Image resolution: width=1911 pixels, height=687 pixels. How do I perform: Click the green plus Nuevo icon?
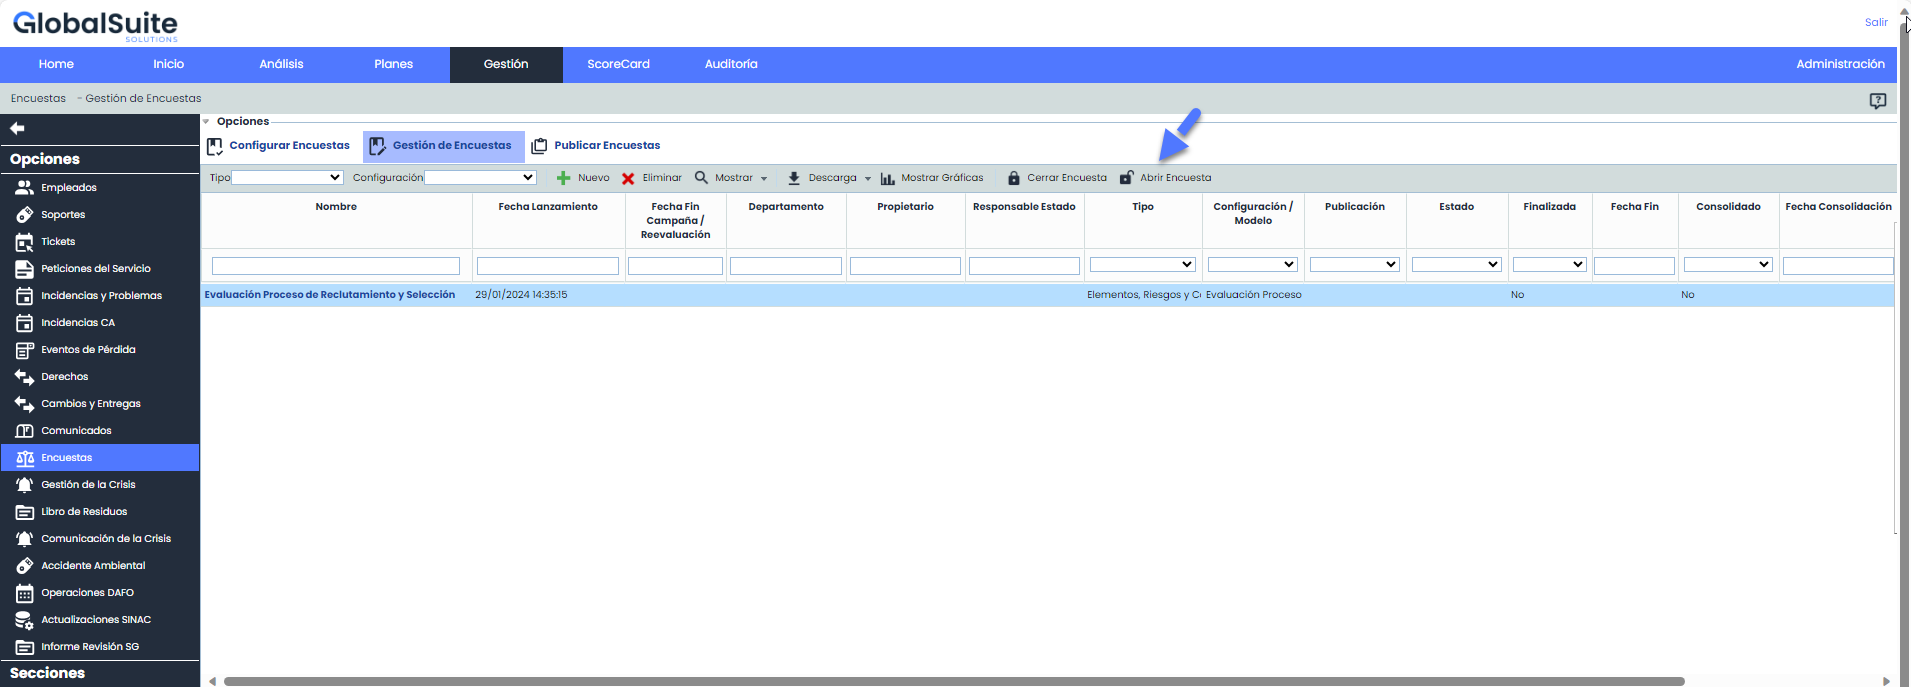(x=563, y=178)
